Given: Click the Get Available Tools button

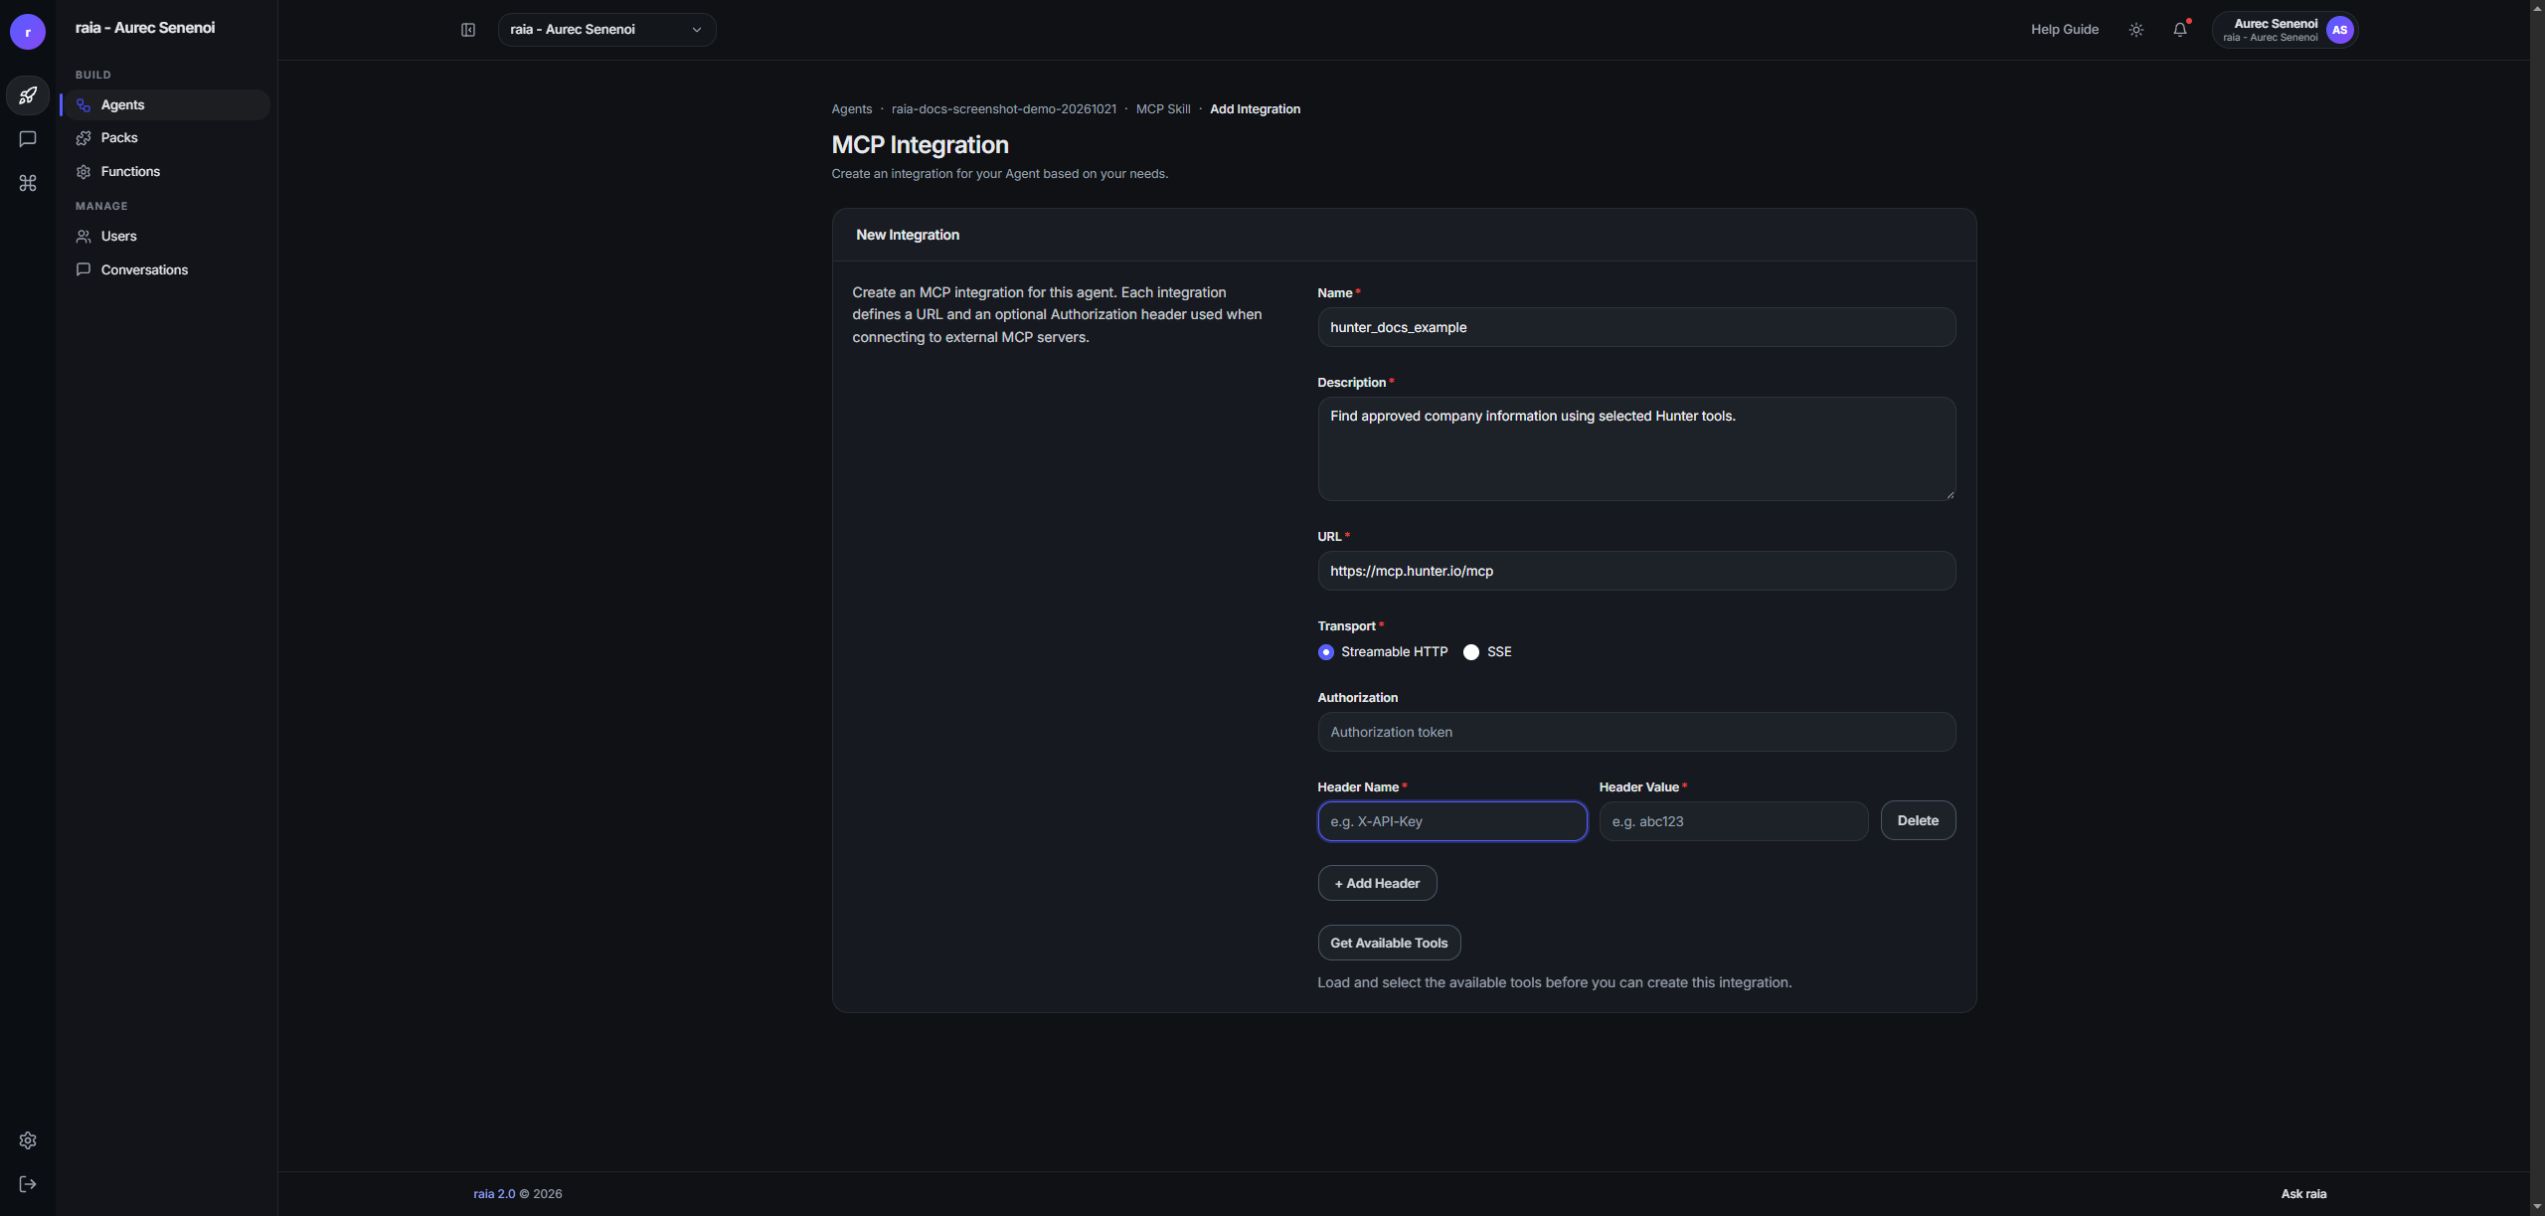Looking at the screenshot, I should coord(1389,943).
